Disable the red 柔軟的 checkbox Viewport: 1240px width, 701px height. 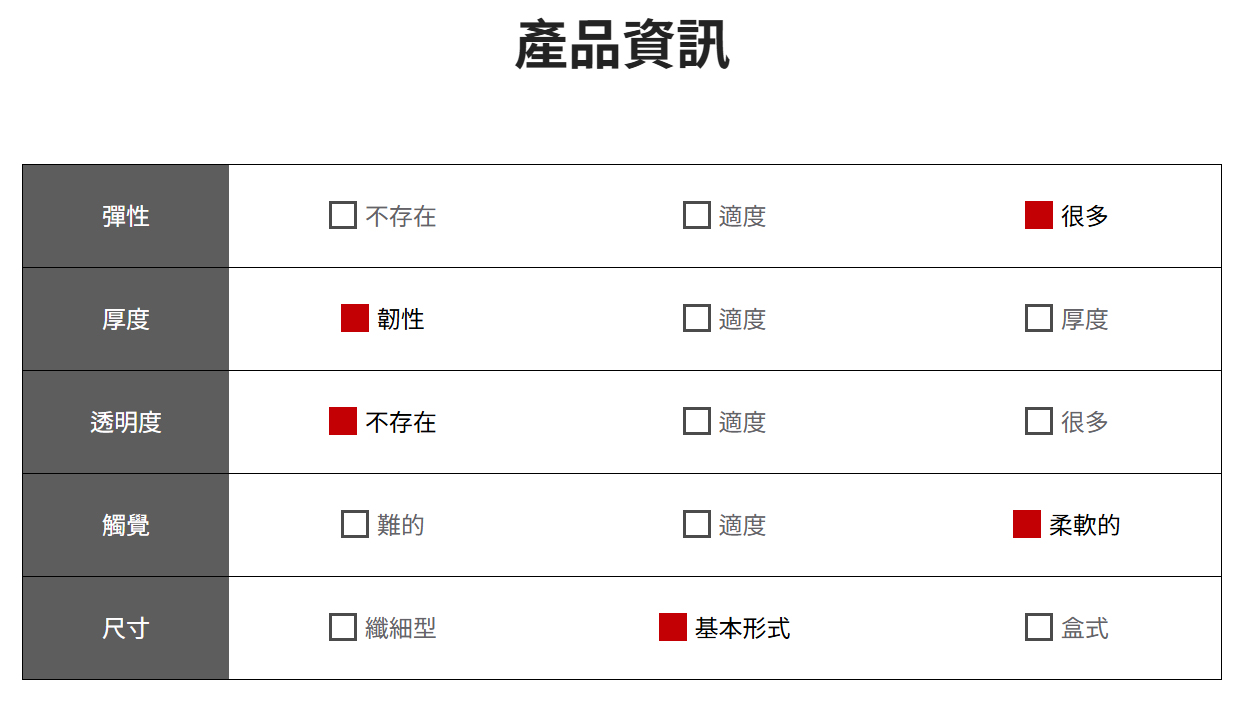pyautogui.click(x=1027, y=524)
